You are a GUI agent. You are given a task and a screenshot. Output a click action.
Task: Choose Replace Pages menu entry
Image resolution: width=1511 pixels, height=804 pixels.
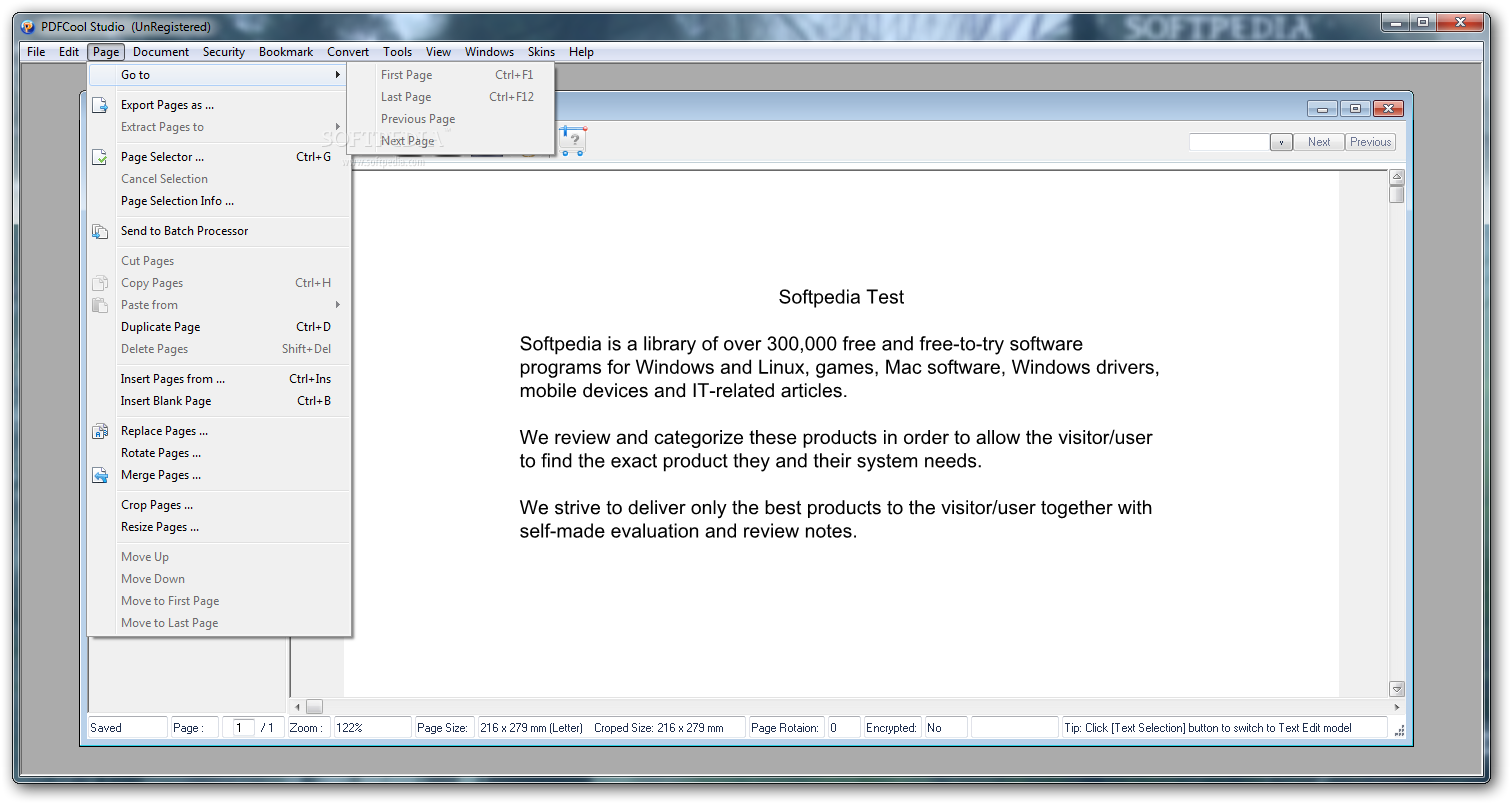(x=219, y=431)
